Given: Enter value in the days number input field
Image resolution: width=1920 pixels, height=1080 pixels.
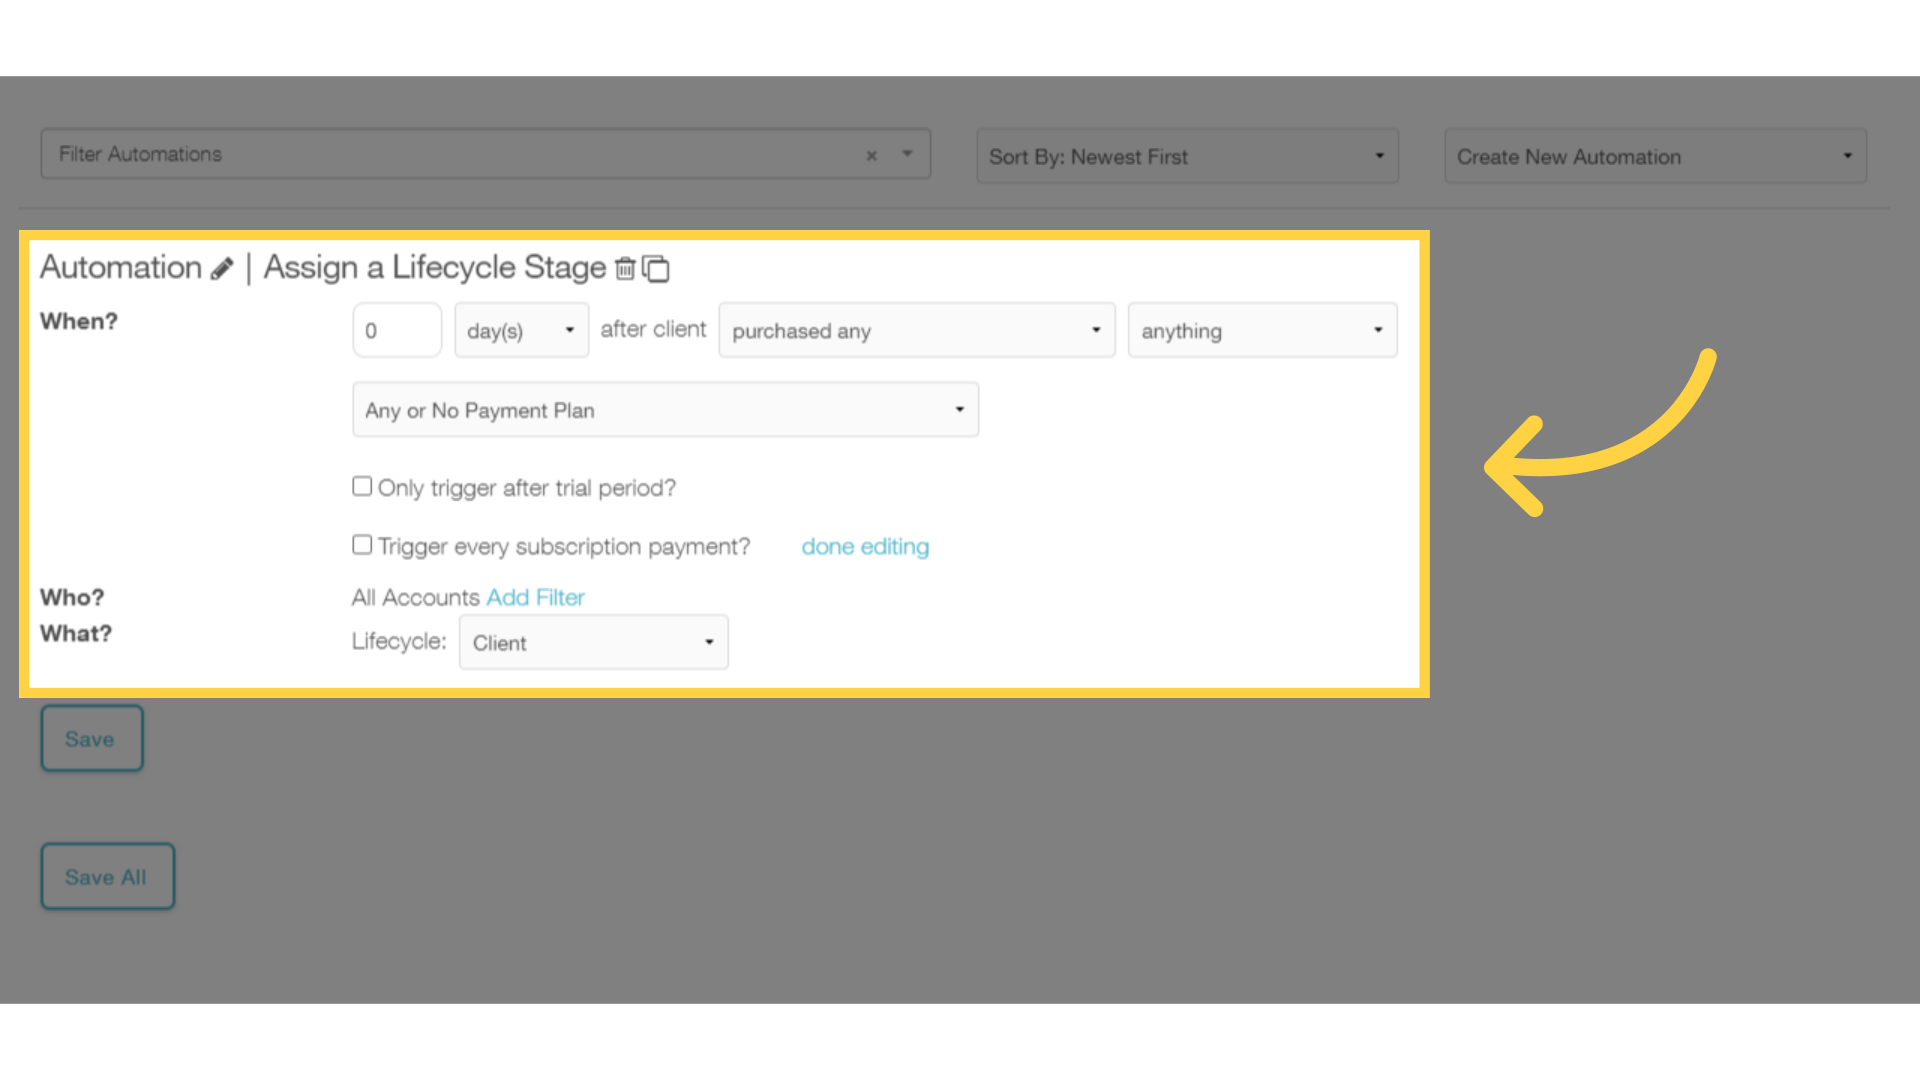Looking at the screenshot, I should (397, 330).
